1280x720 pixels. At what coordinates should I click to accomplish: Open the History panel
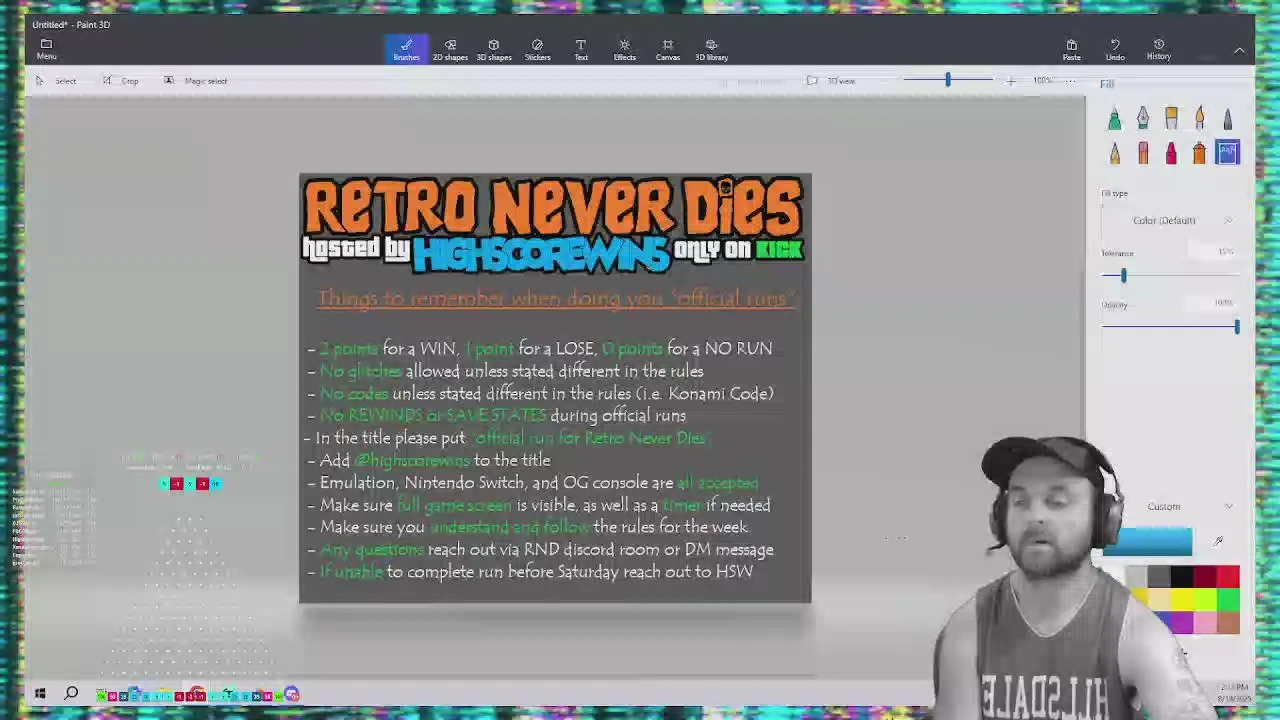coord(1159,49)
